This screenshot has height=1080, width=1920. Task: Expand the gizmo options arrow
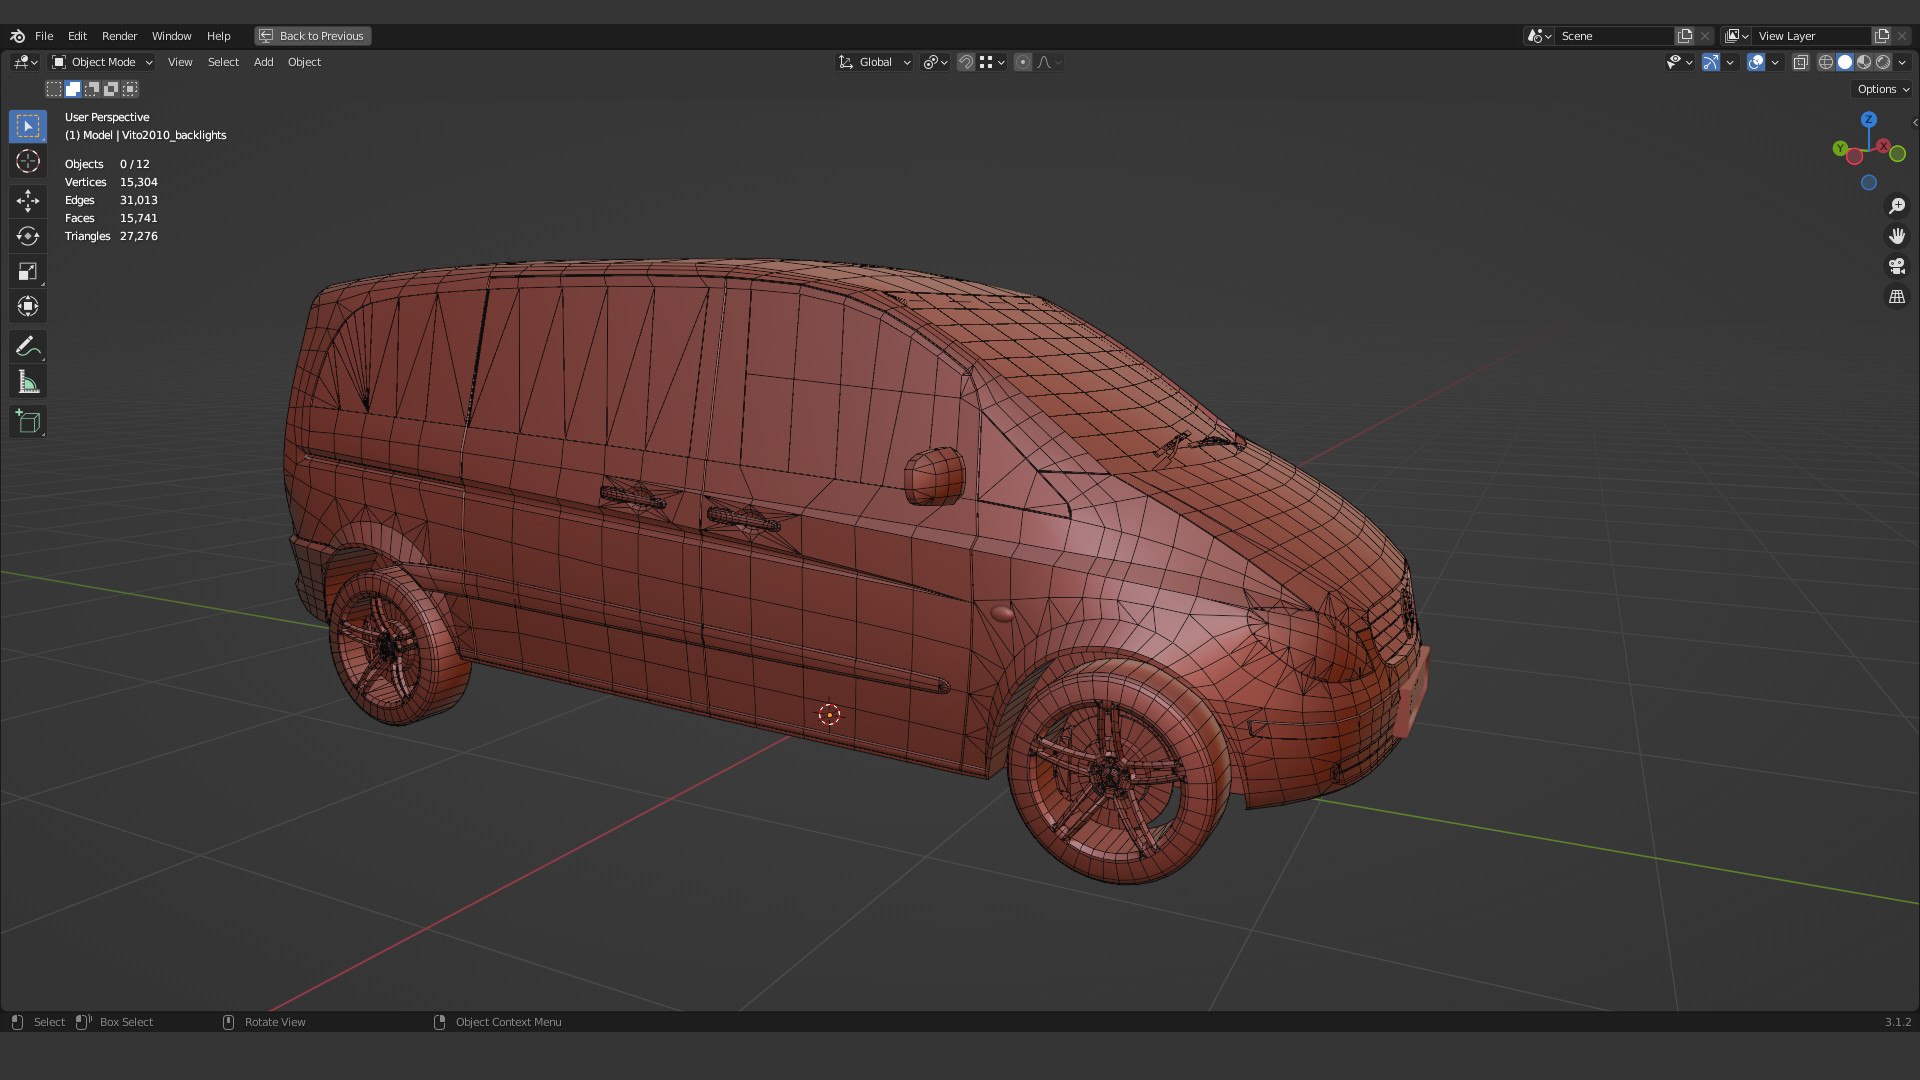click(x=1730, y=62)
